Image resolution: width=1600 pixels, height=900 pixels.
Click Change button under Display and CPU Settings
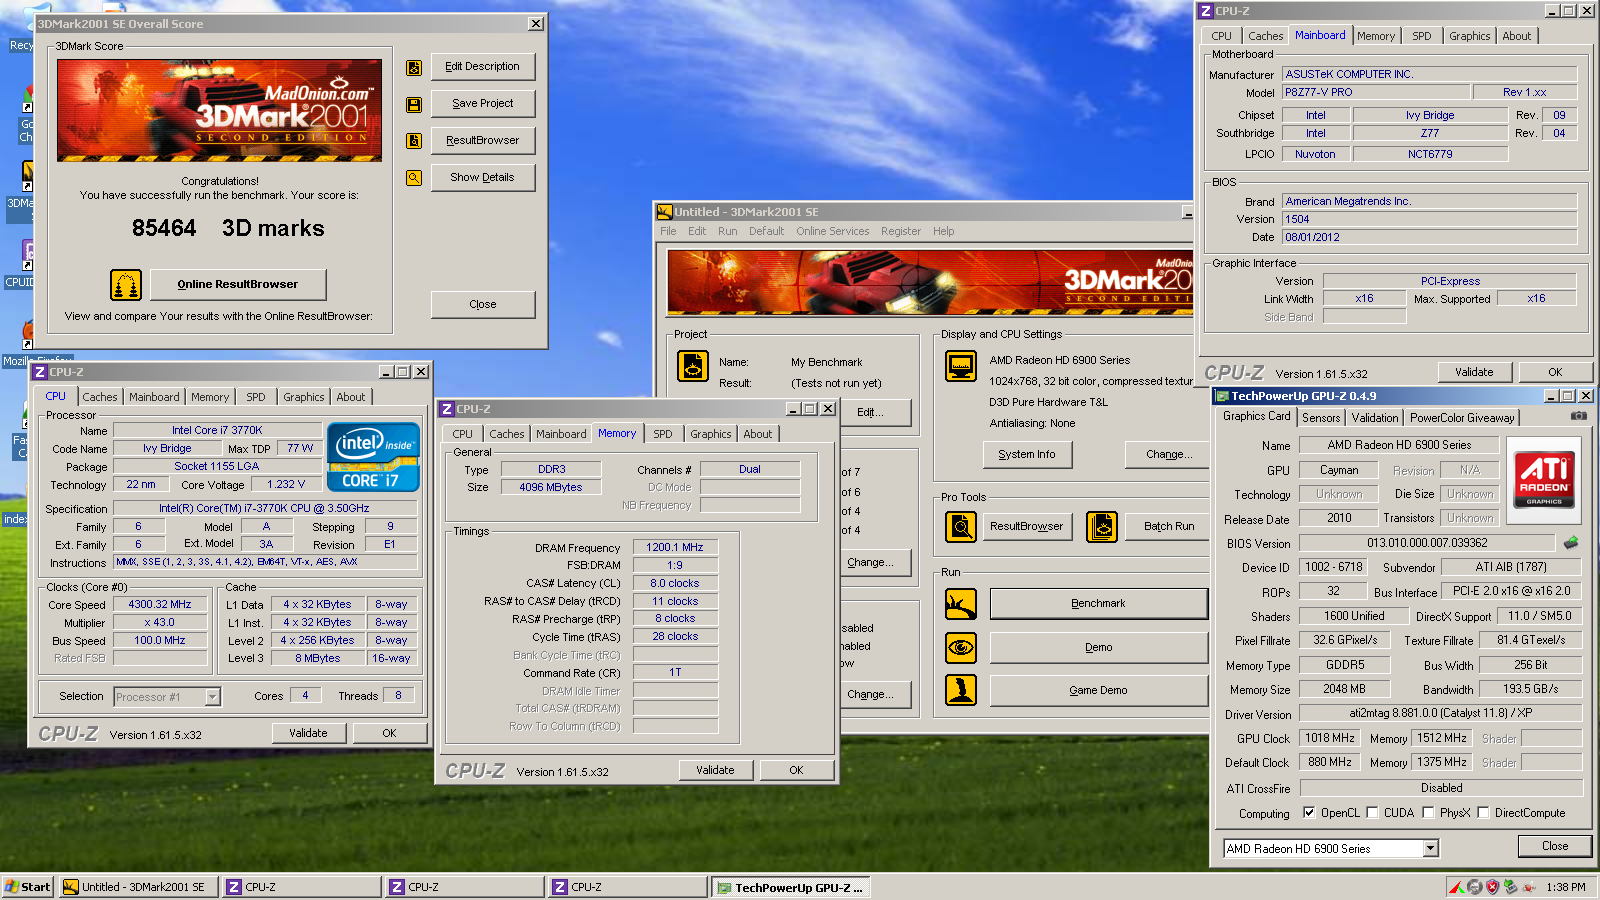pos(1169,455)
